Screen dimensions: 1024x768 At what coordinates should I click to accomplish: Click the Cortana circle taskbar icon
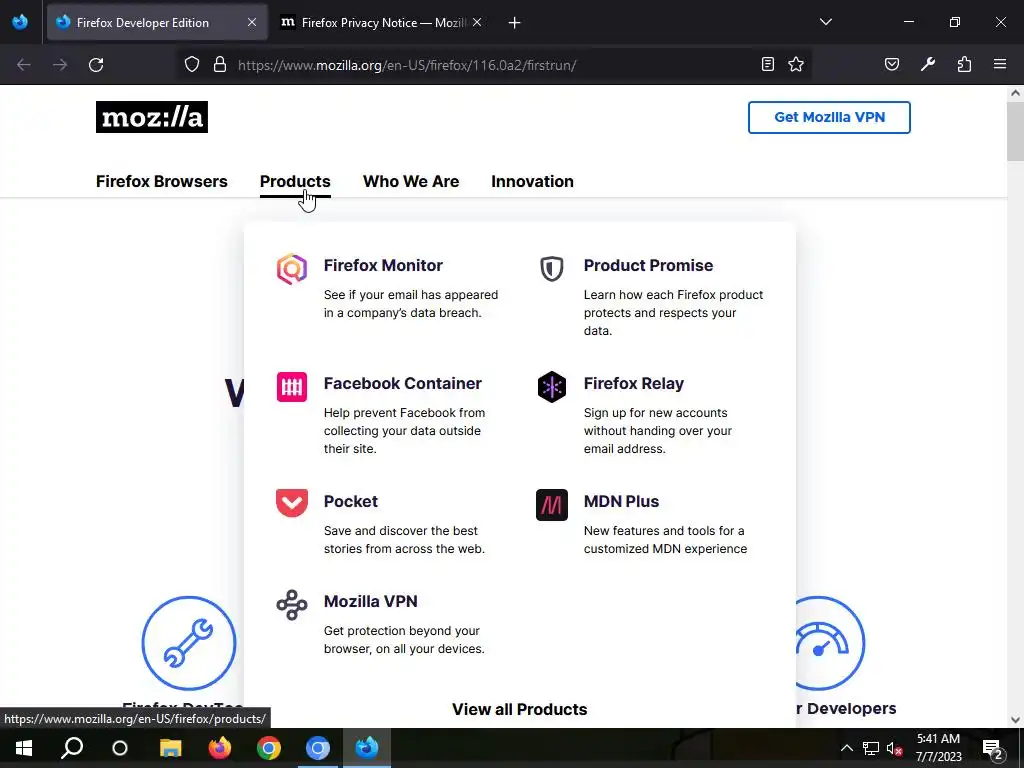click(x=120, y=748)
